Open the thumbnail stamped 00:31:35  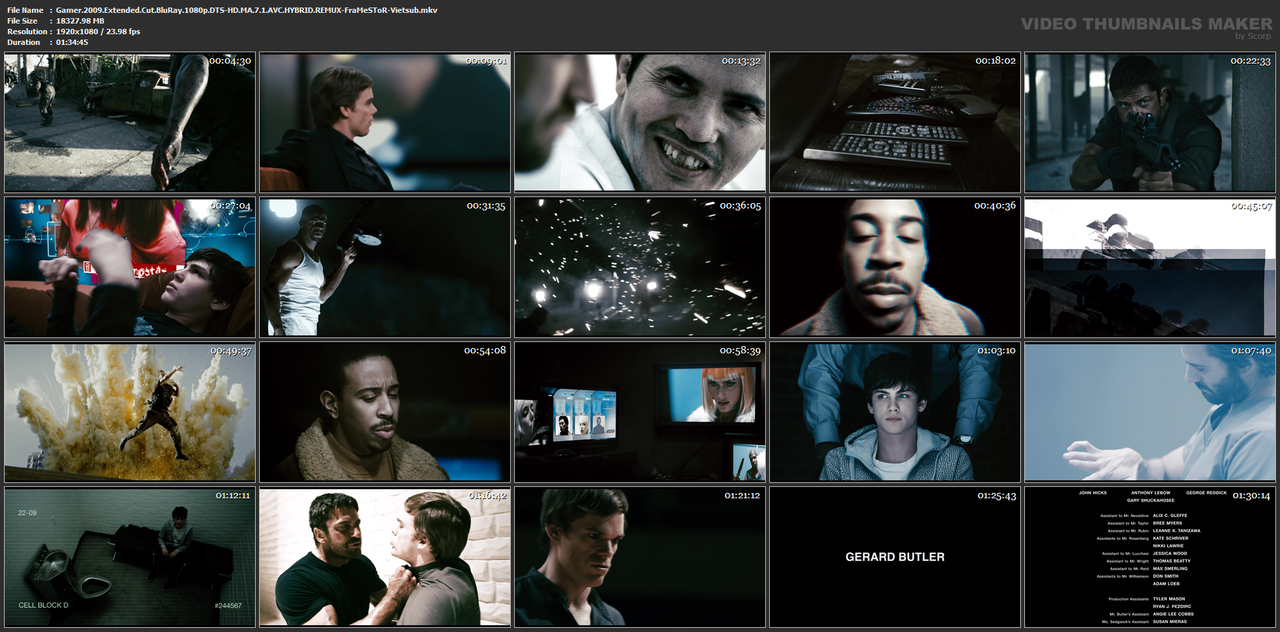385,267
